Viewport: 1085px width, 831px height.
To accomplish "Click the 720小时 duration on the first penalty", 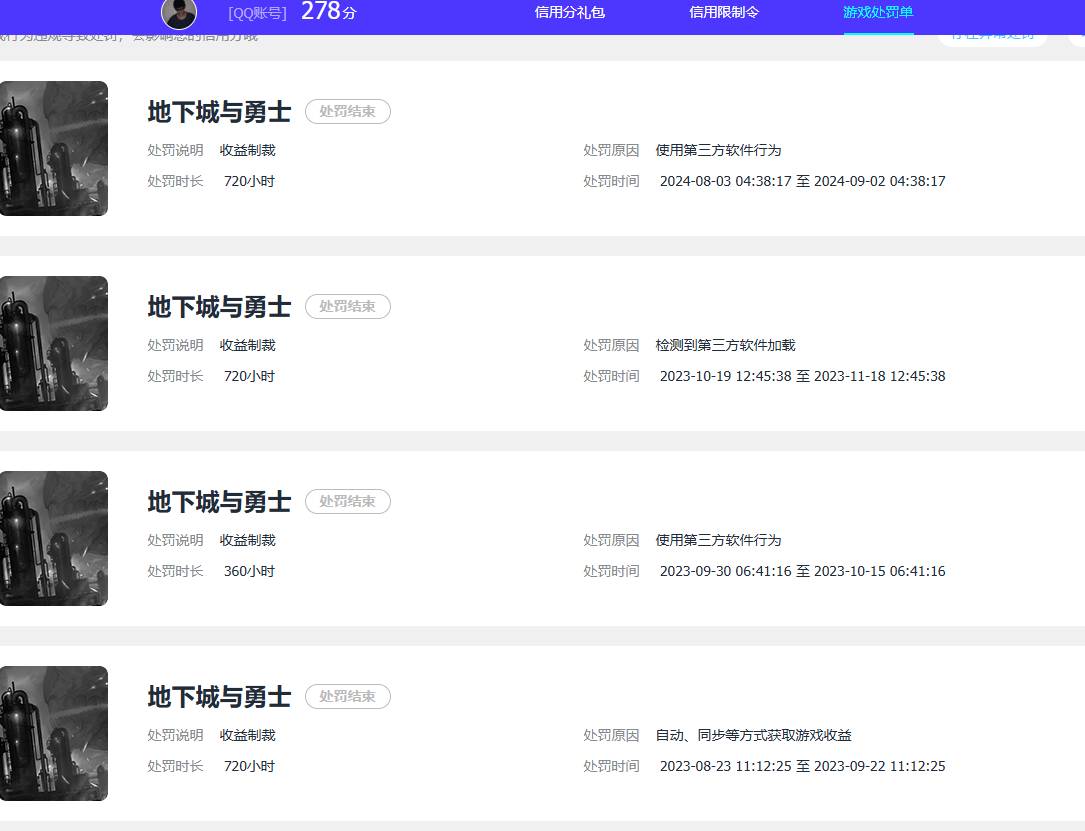I will point(249,181).
